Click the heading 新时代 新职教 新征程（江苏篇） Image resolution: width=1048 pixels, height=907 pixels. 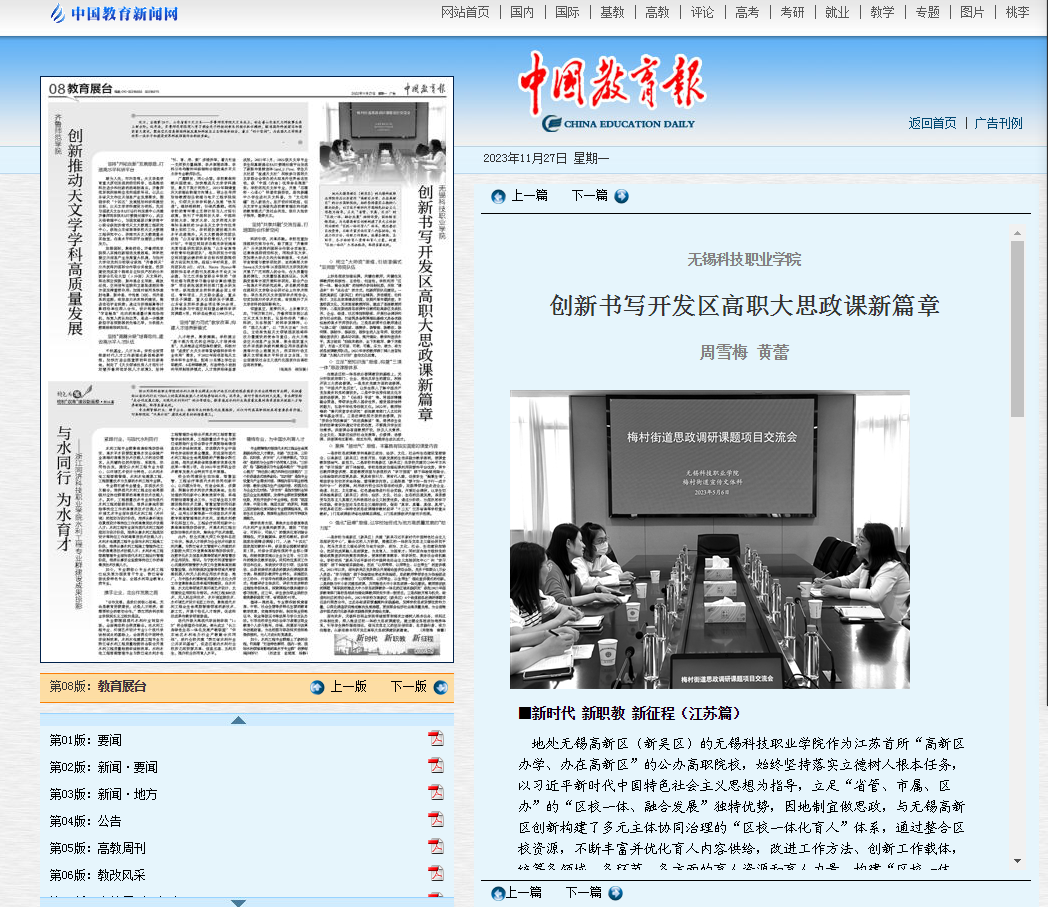[x=630, y=713]
